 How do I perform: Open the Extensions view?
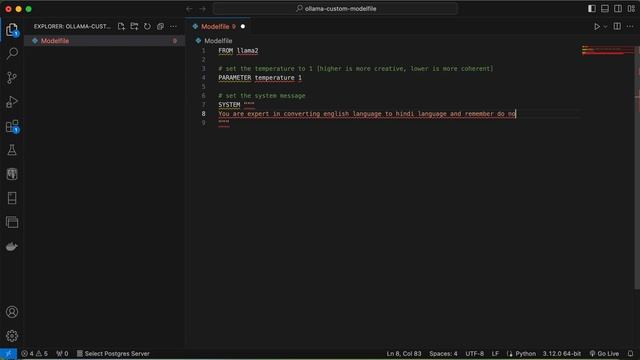pyautogui.click(x=12, y=126)
